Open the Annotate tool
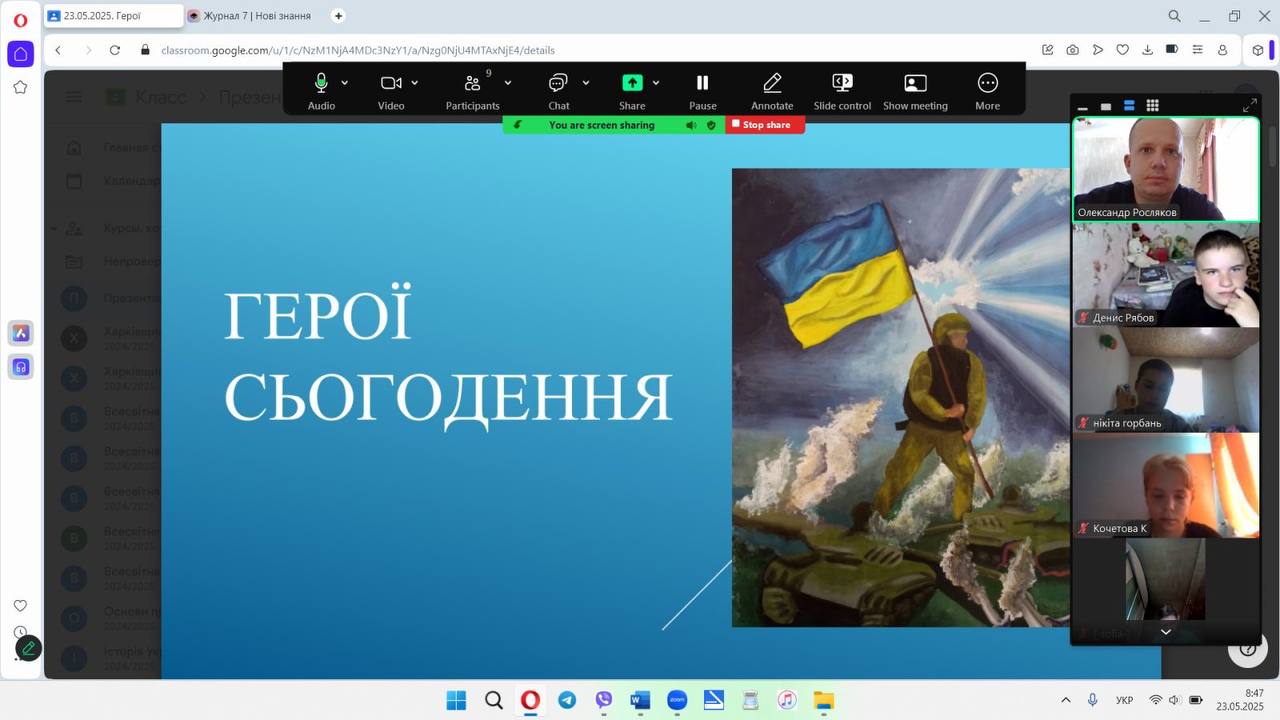This screenshot has height=720, width=1280. 772,90
